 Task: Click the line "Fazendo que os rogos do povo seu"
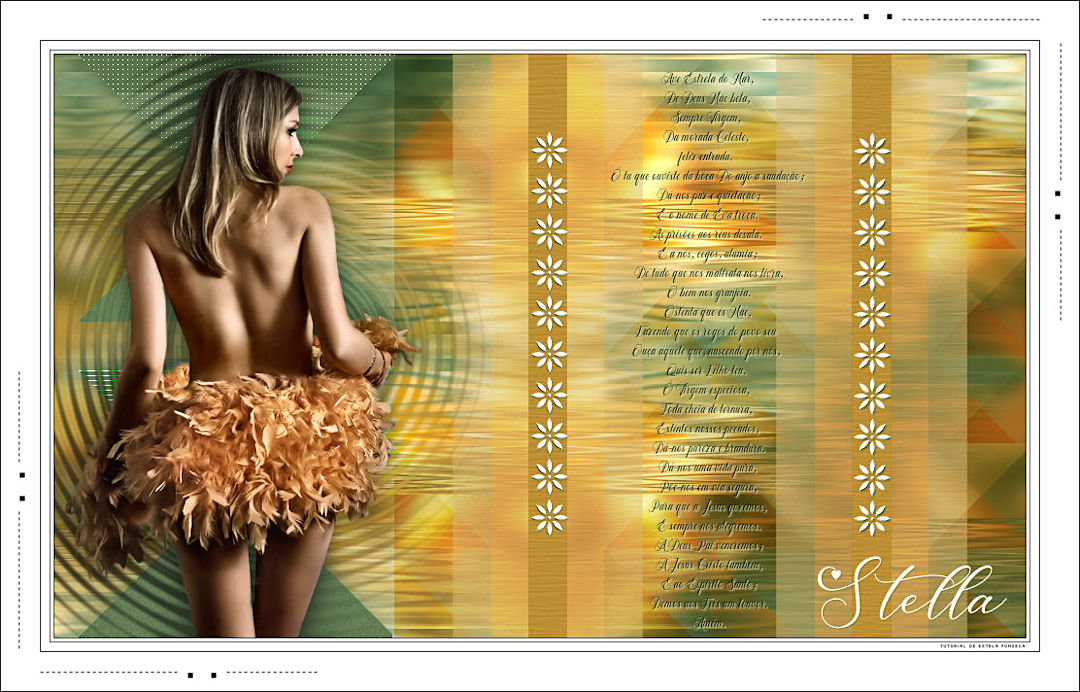pos(707,332)
